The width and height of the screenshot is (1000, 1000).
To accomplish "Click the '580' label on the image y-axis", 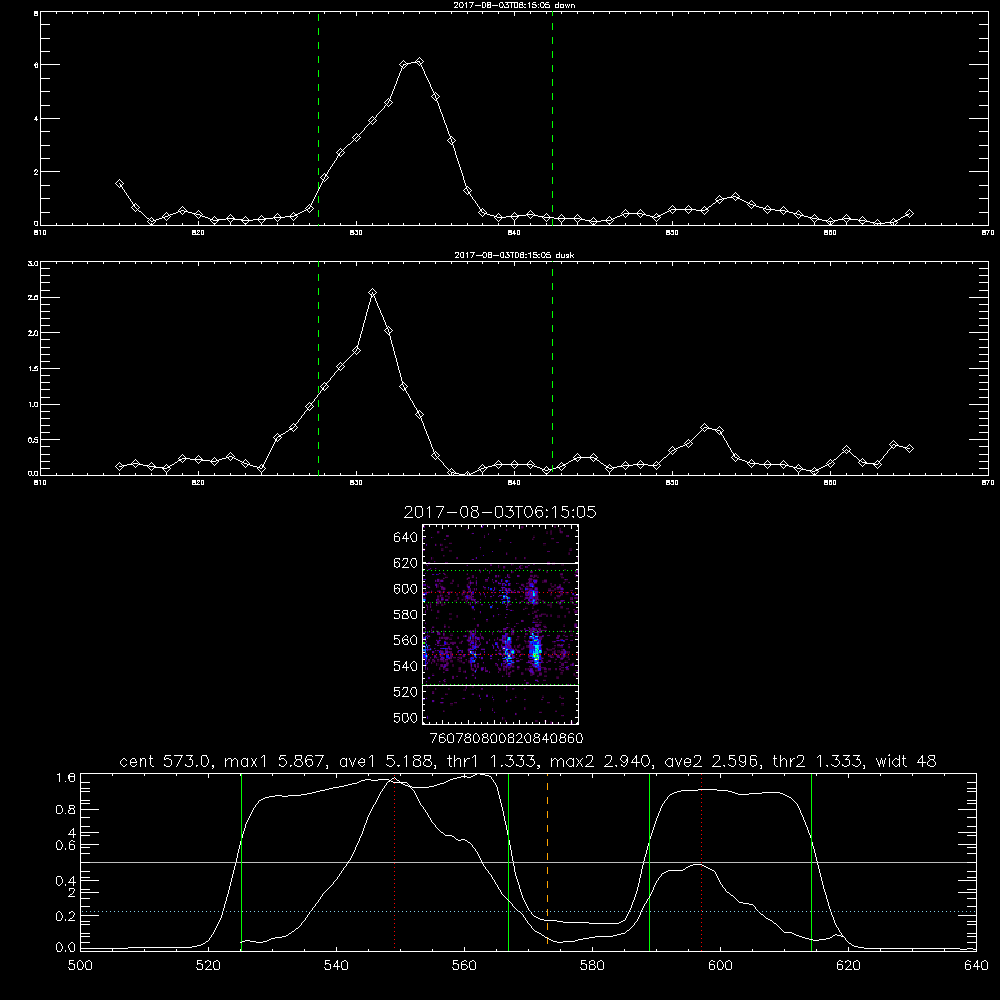I will [405, 615].
